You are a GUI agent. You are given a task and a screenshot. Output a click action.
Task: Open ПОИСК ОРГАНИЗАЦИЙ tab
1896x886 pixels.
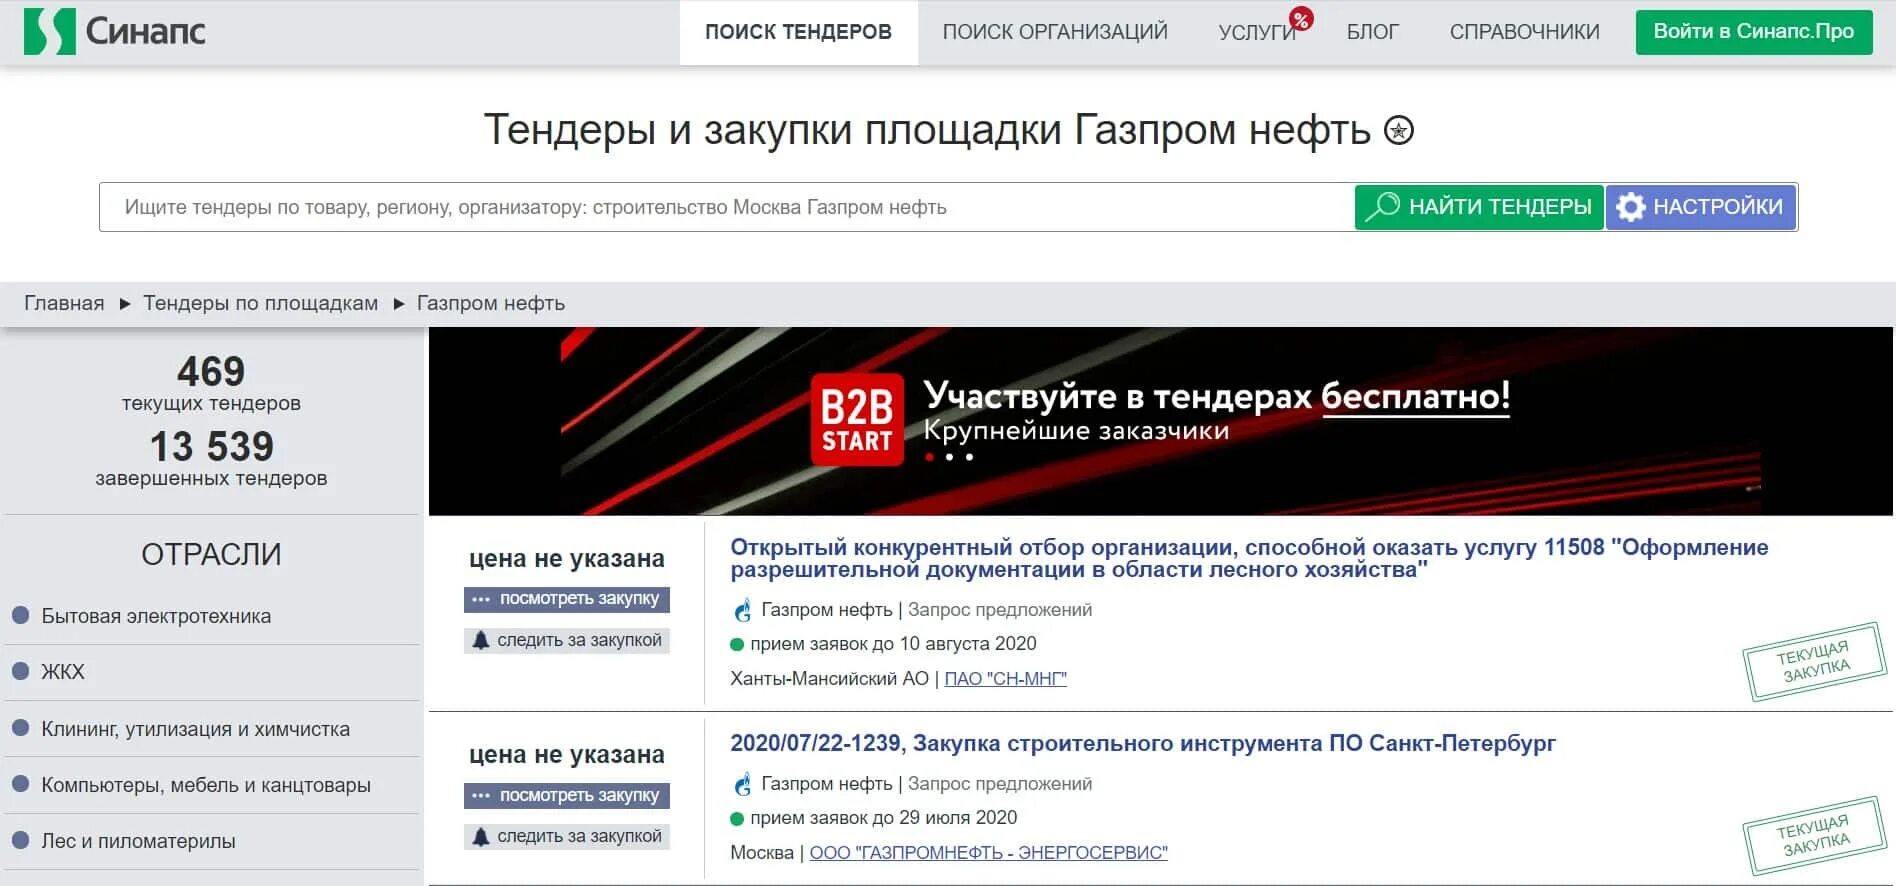point(1055,32)
